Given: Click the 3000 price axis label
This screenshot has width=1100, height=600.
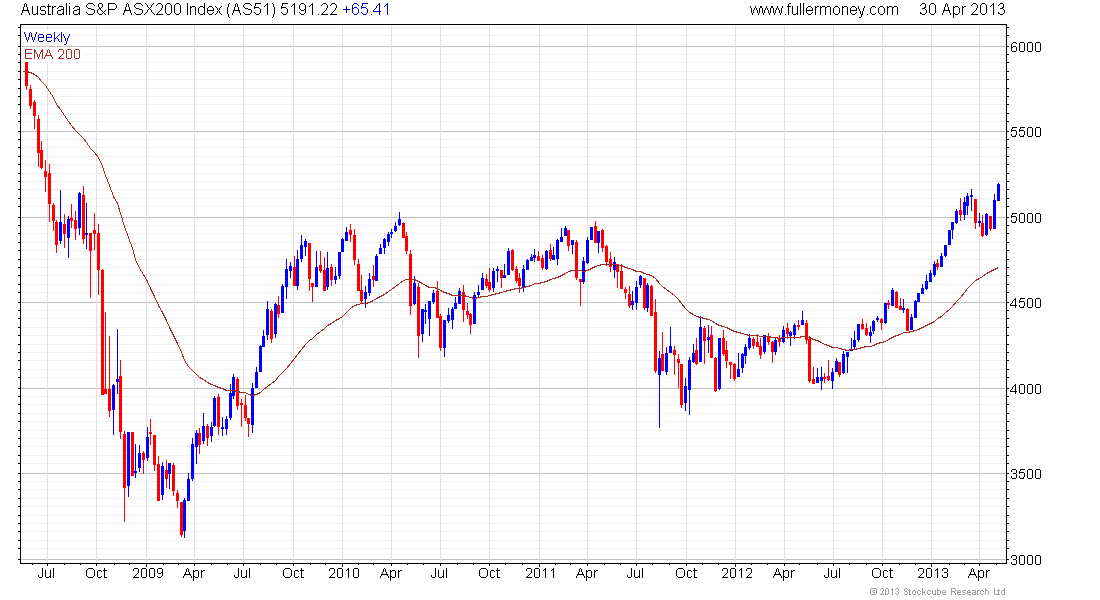Looking at the screenshot, I should pyautogui.click(x=1026, y=560).
